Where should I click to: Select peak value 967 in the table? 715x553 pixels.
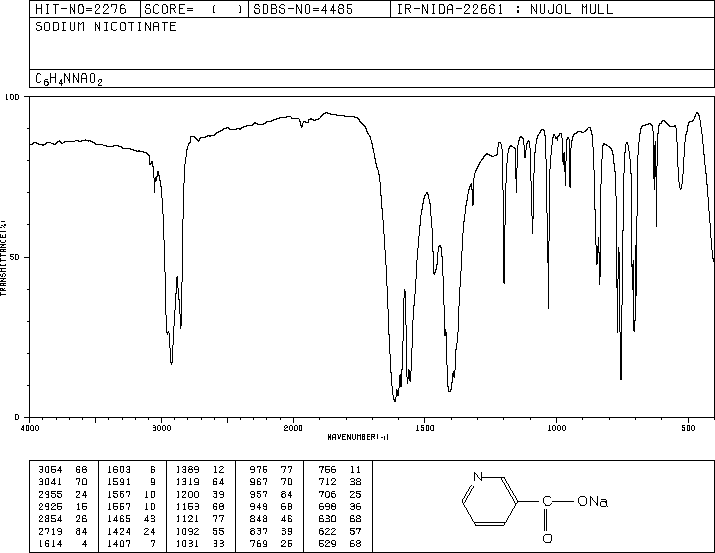(x=259, y=481)
